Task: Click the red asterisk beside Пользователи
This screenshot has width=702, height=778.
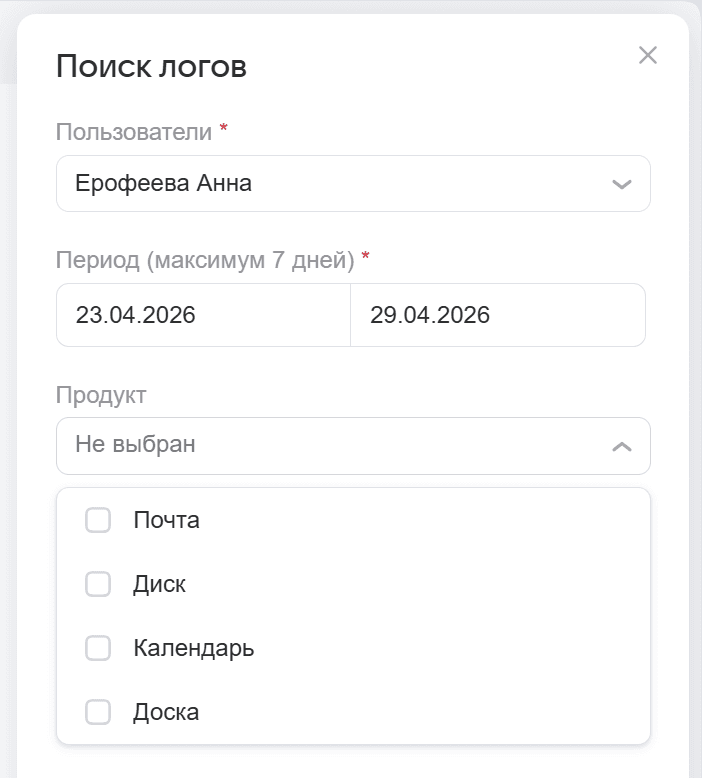Action: [x=224, y=128]
